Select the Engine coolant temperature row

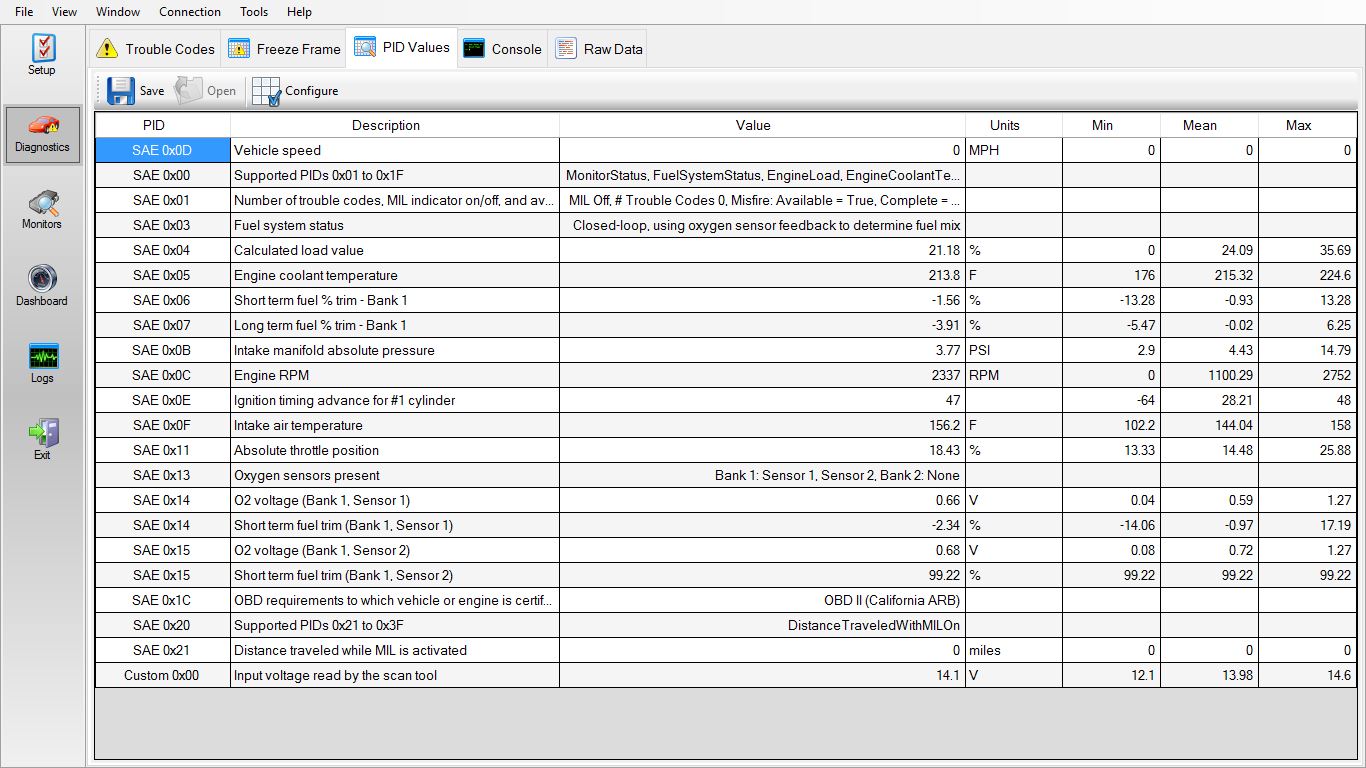click(395, 275)
